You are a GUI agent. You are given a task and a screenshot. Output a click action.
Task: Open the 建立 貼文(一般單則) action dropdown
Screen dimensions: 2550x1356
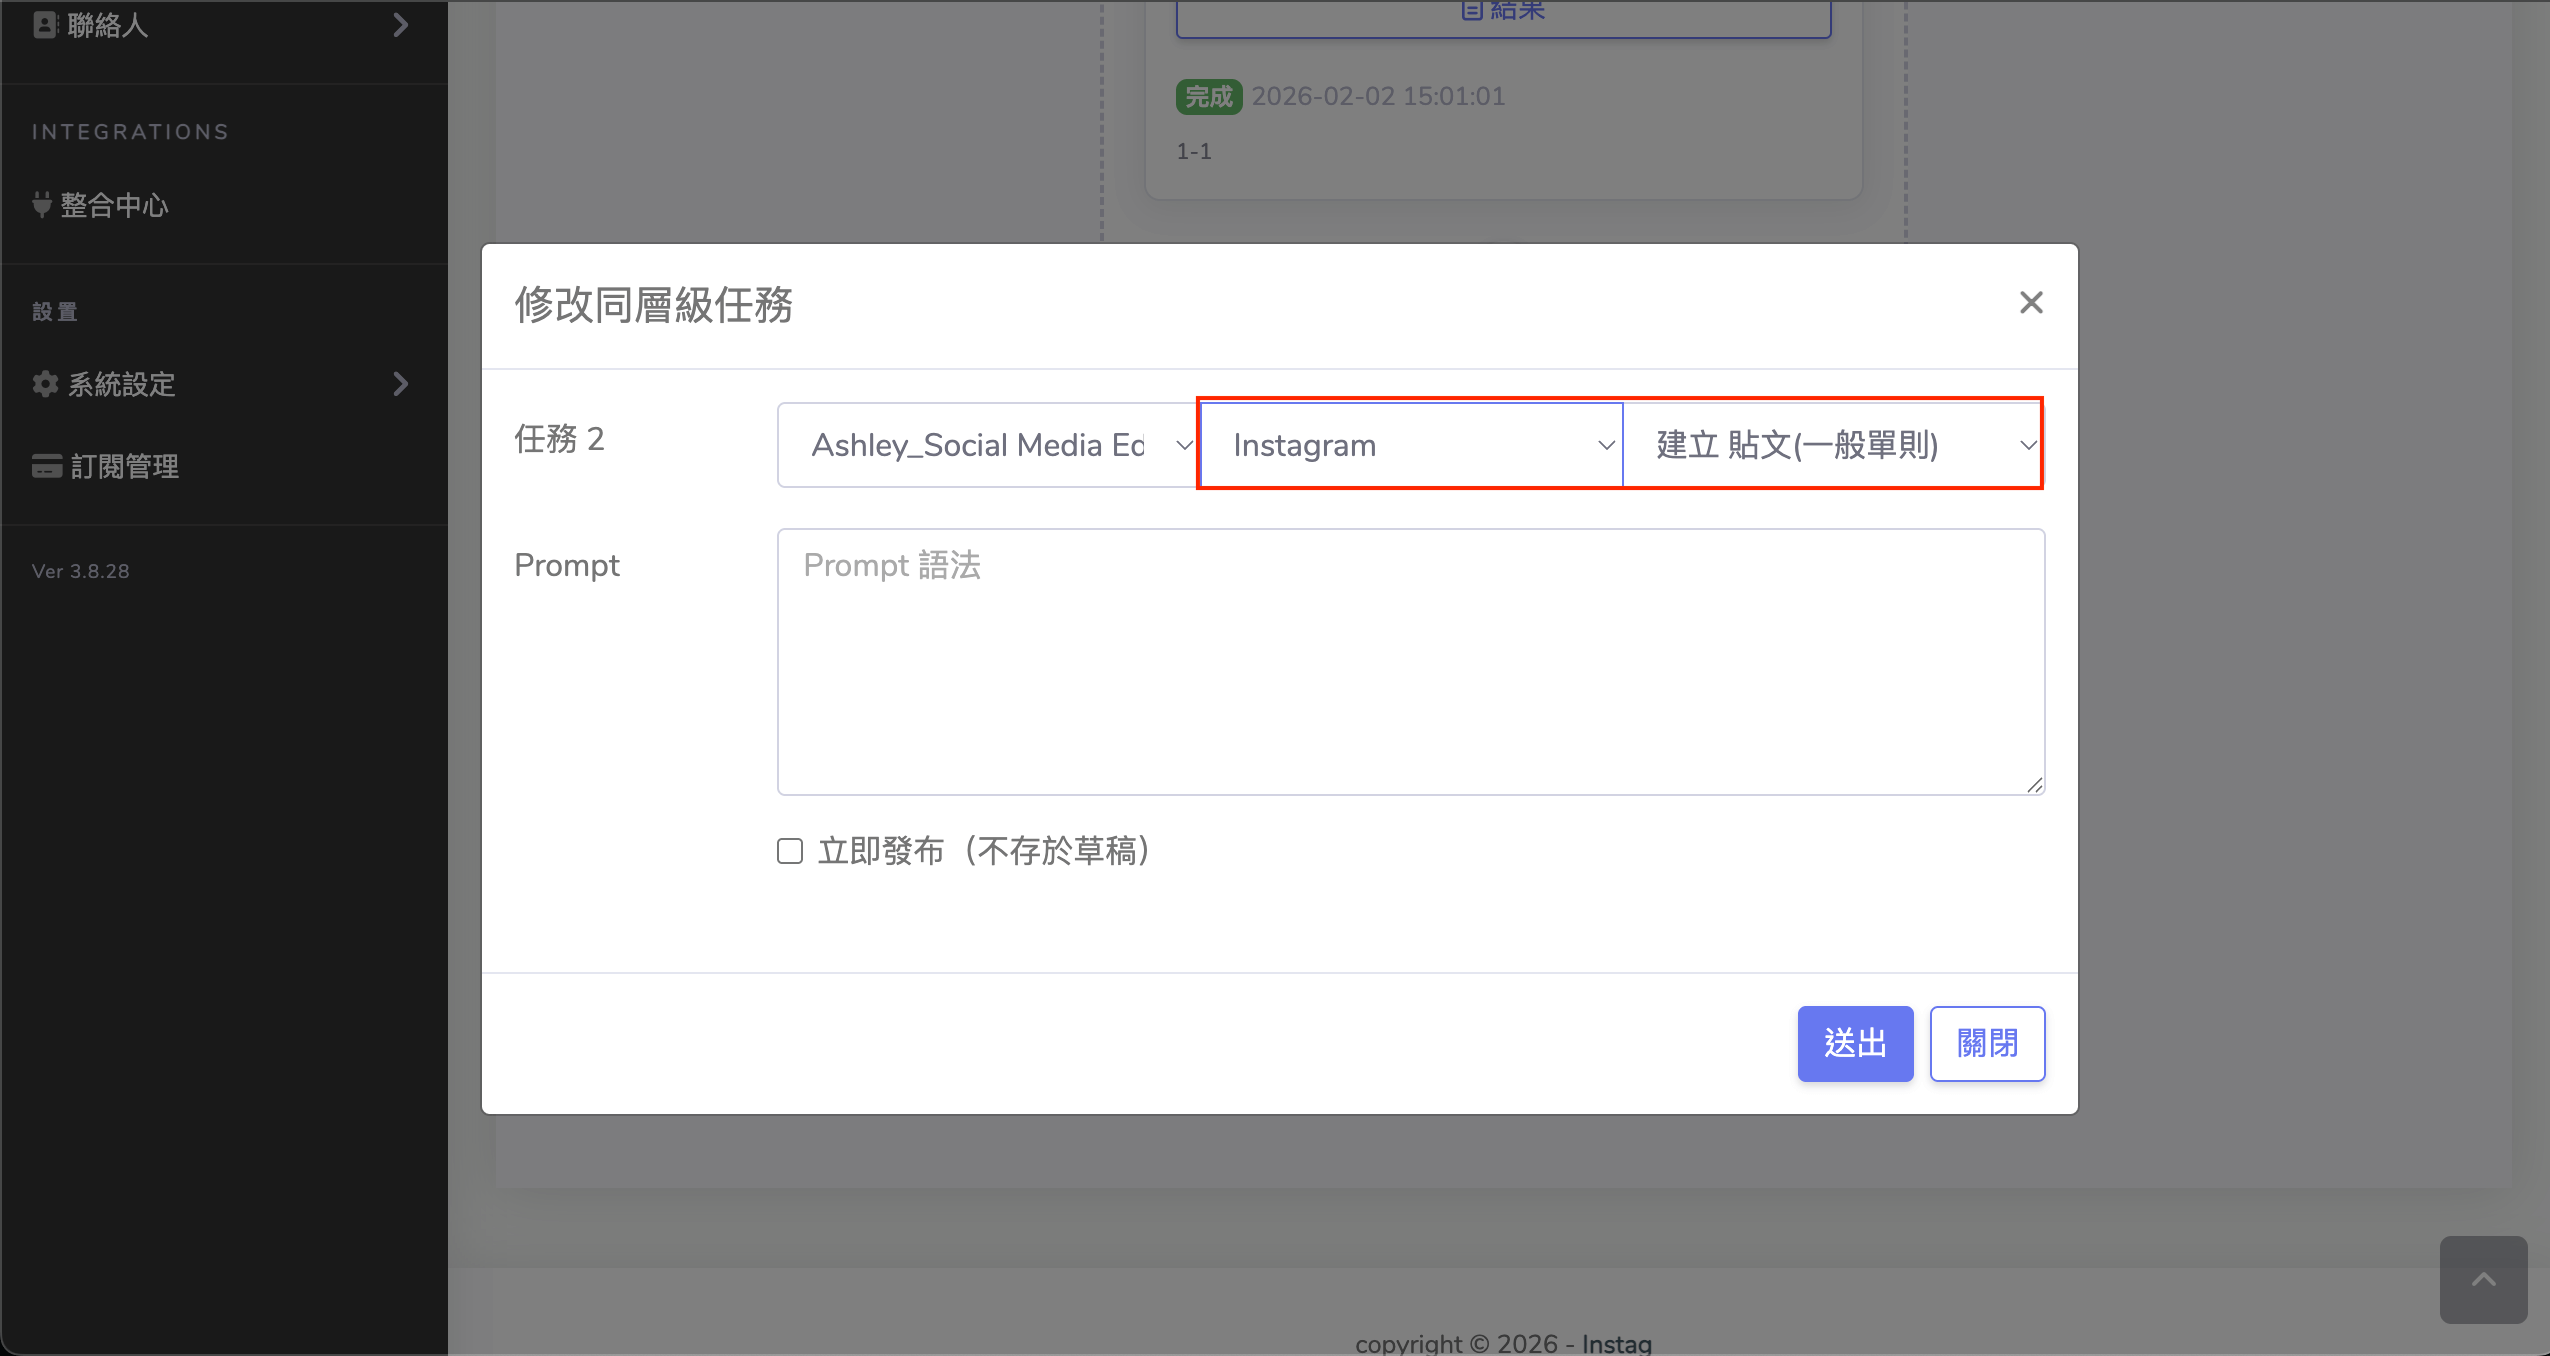[1832, 445]
